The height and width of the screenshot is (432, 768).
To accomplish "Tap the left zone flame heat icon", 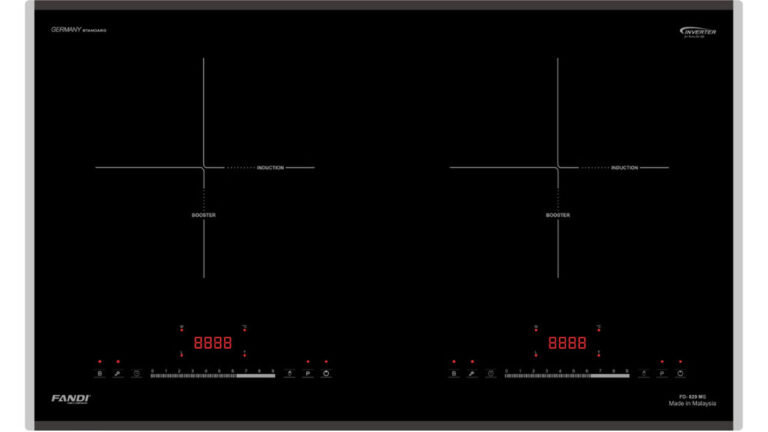I will coord(290,373).
